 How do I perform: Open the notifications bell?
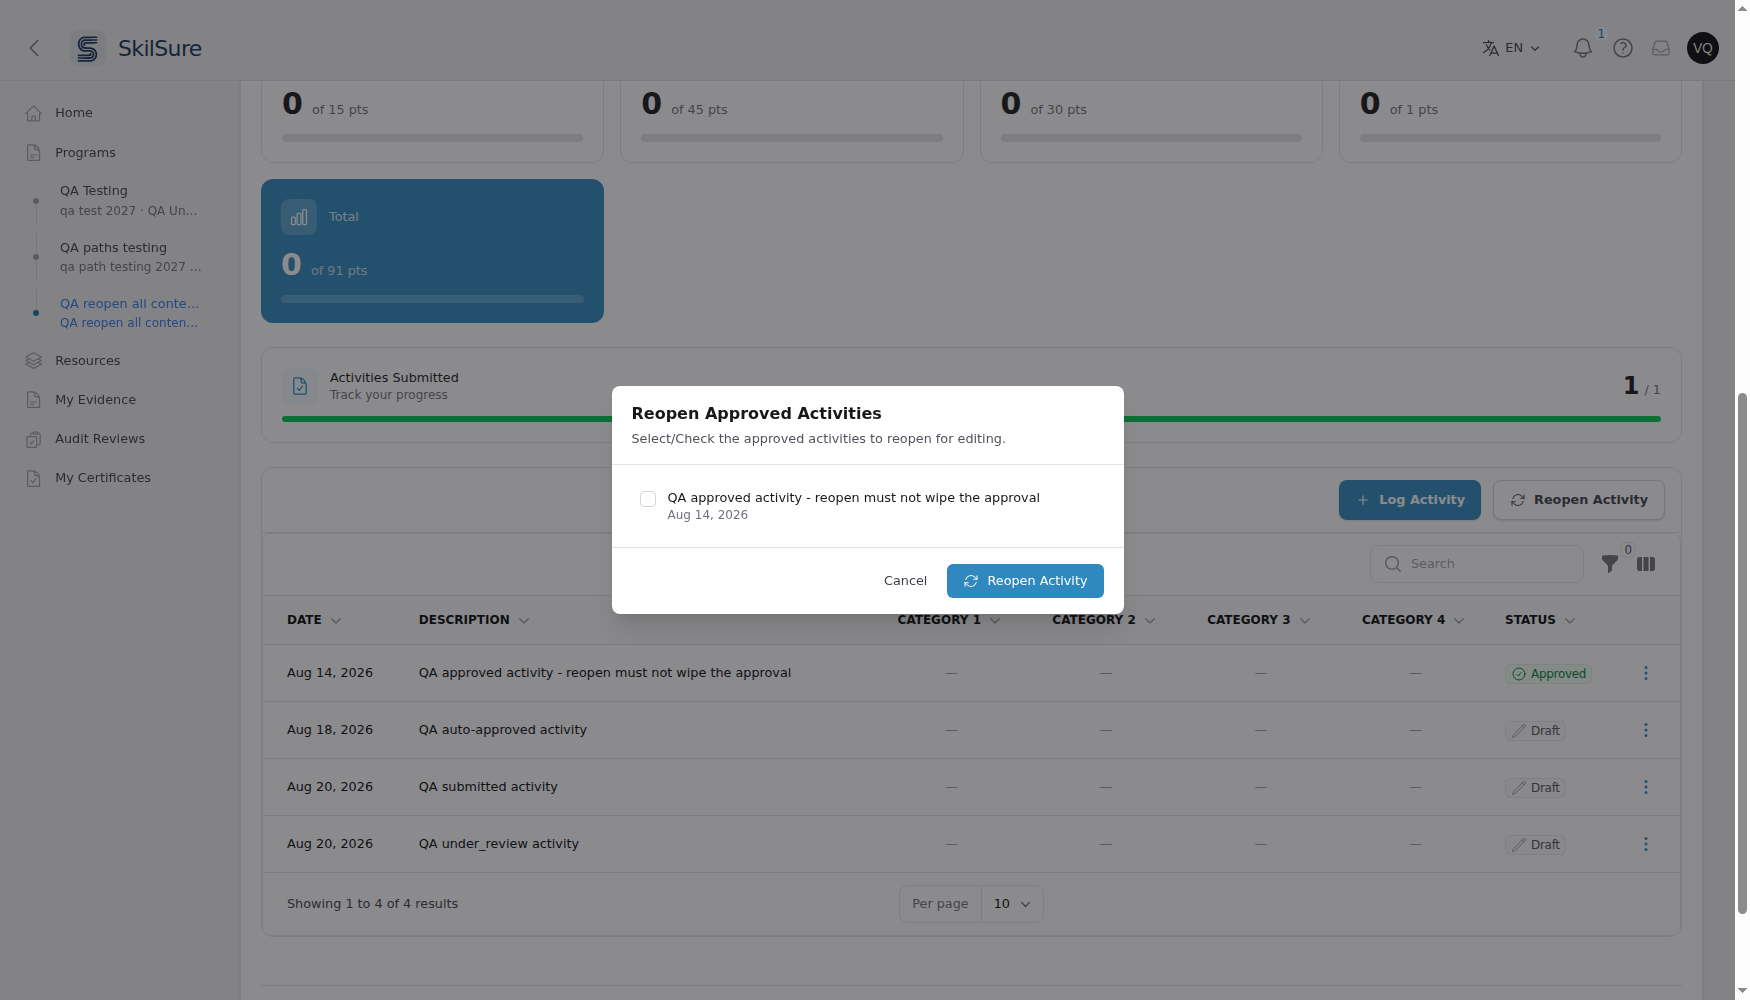[1582, 48]
